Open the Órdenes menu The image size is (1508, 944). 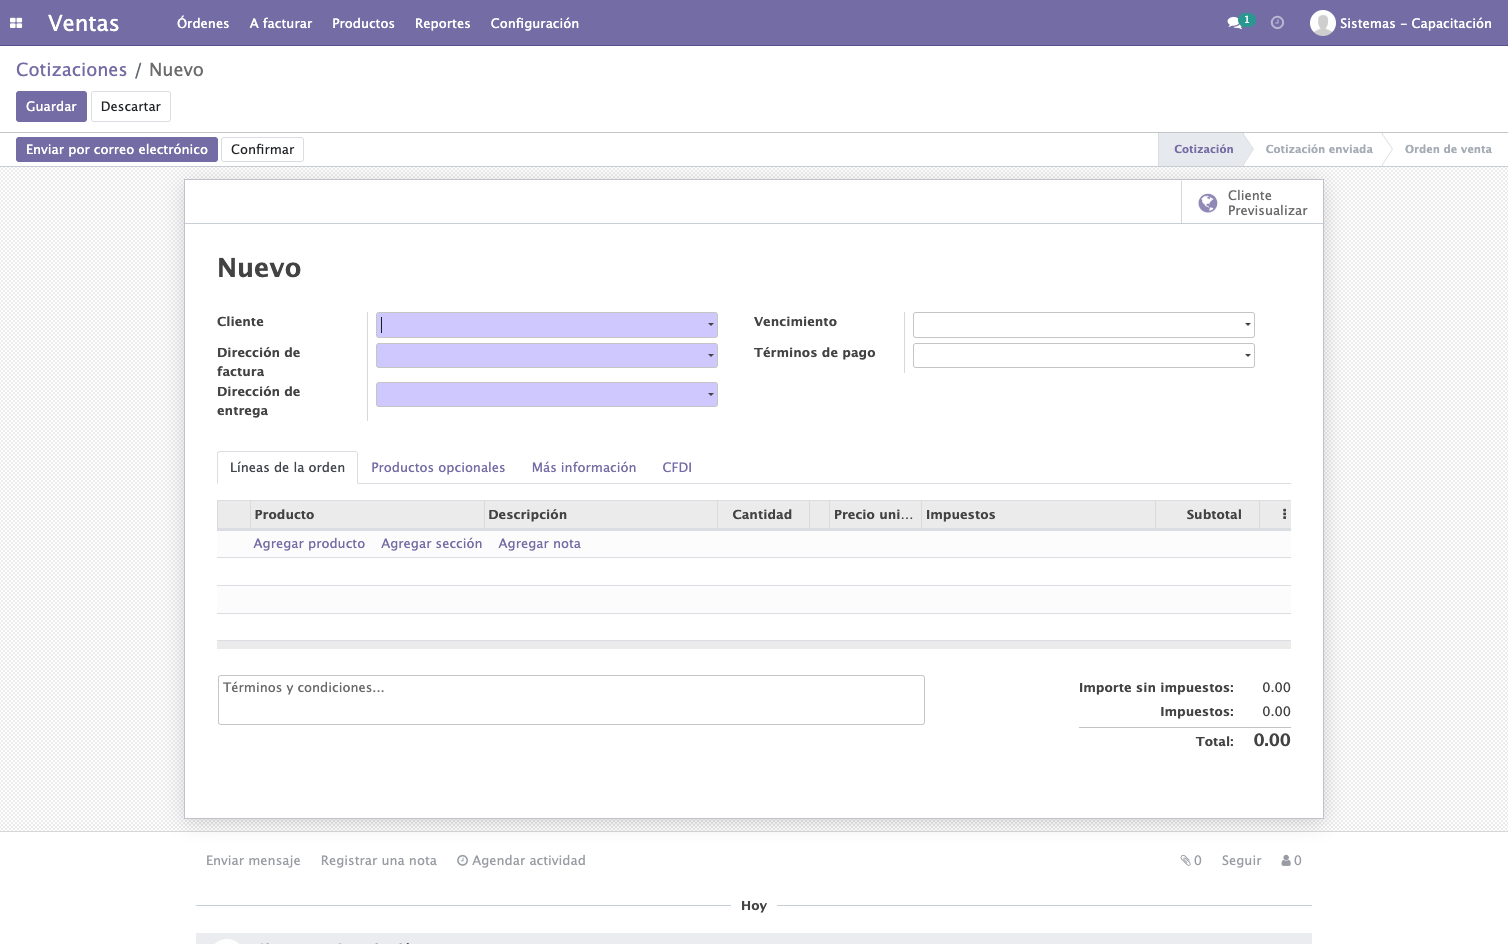pos(203,23)
